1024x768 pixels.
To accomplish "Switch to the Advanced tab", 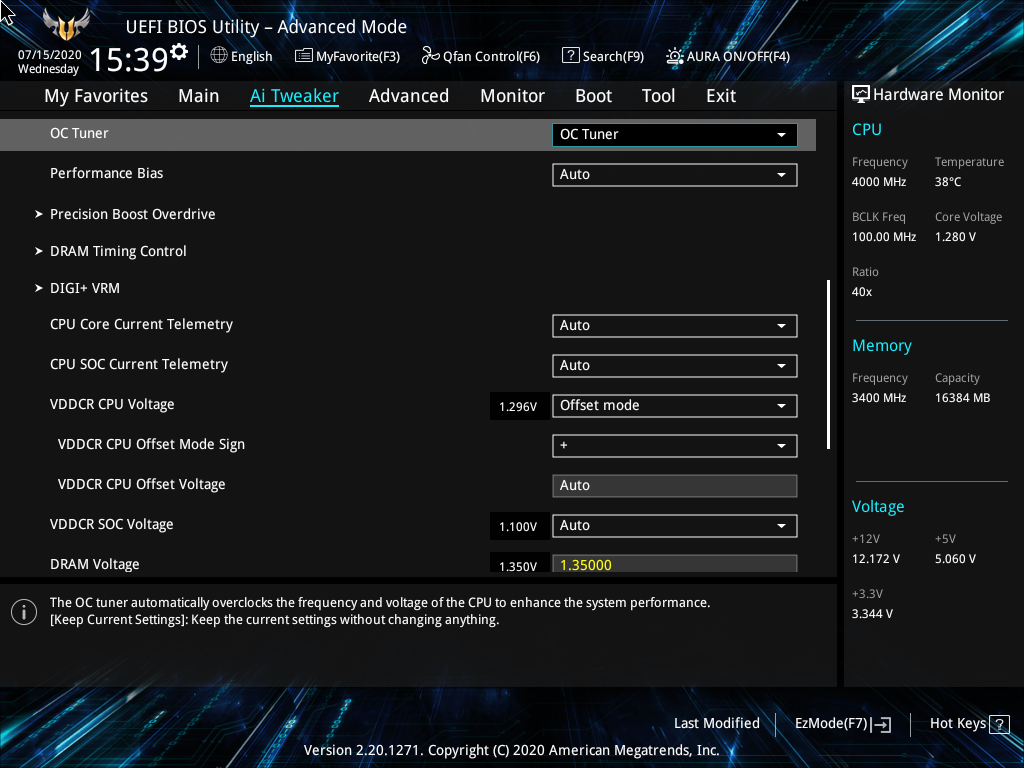I will 409,96.
